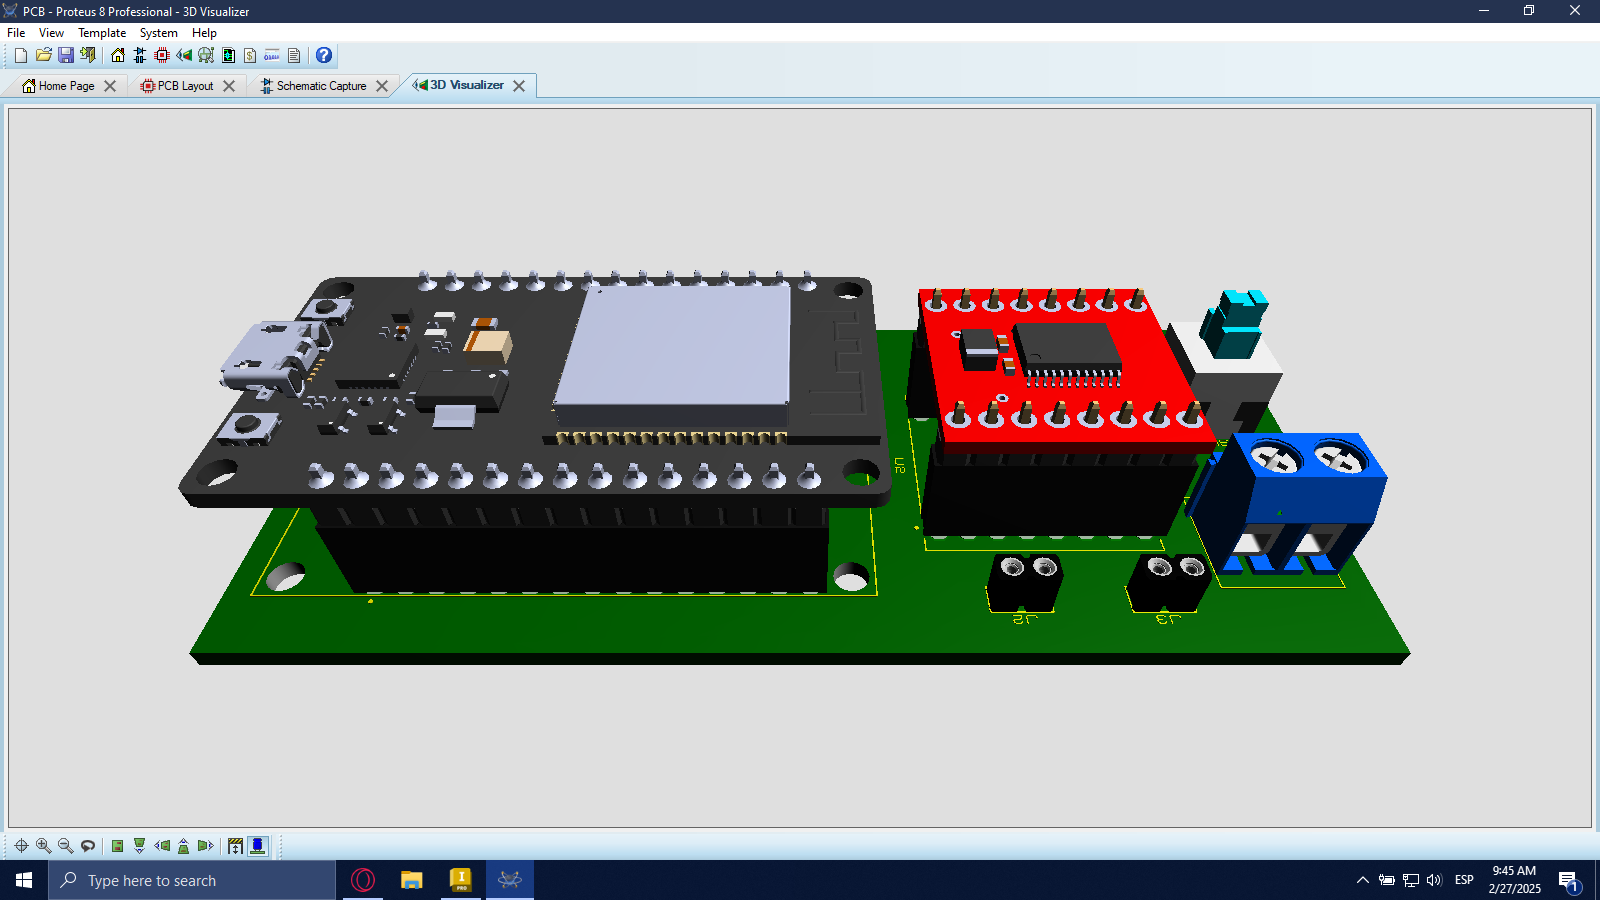Create a new project with the blank page icon
The width and height of the screenshot is (1600, 900).
click(21, 56)
